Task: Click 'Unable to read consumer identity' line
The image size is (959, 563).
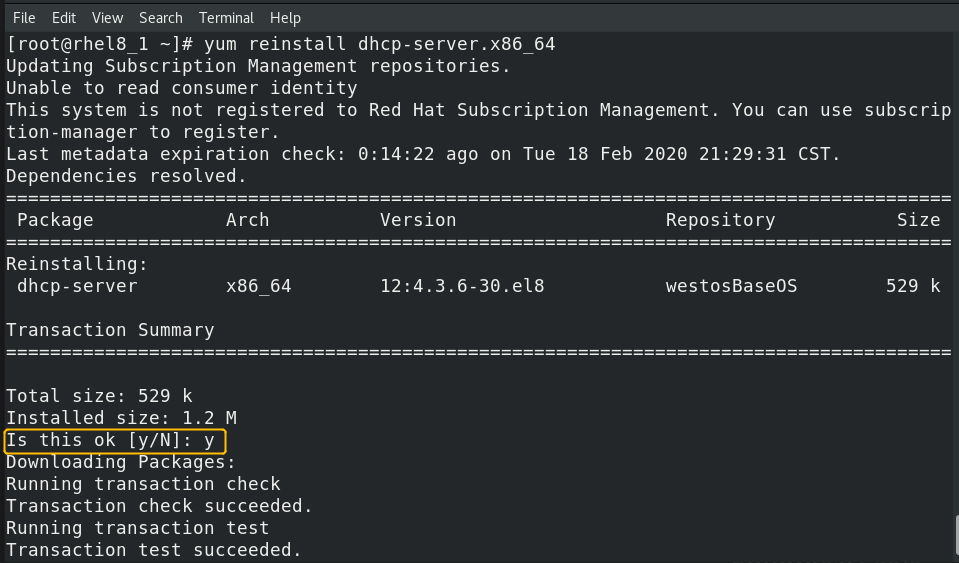Action: coord(182,88)
